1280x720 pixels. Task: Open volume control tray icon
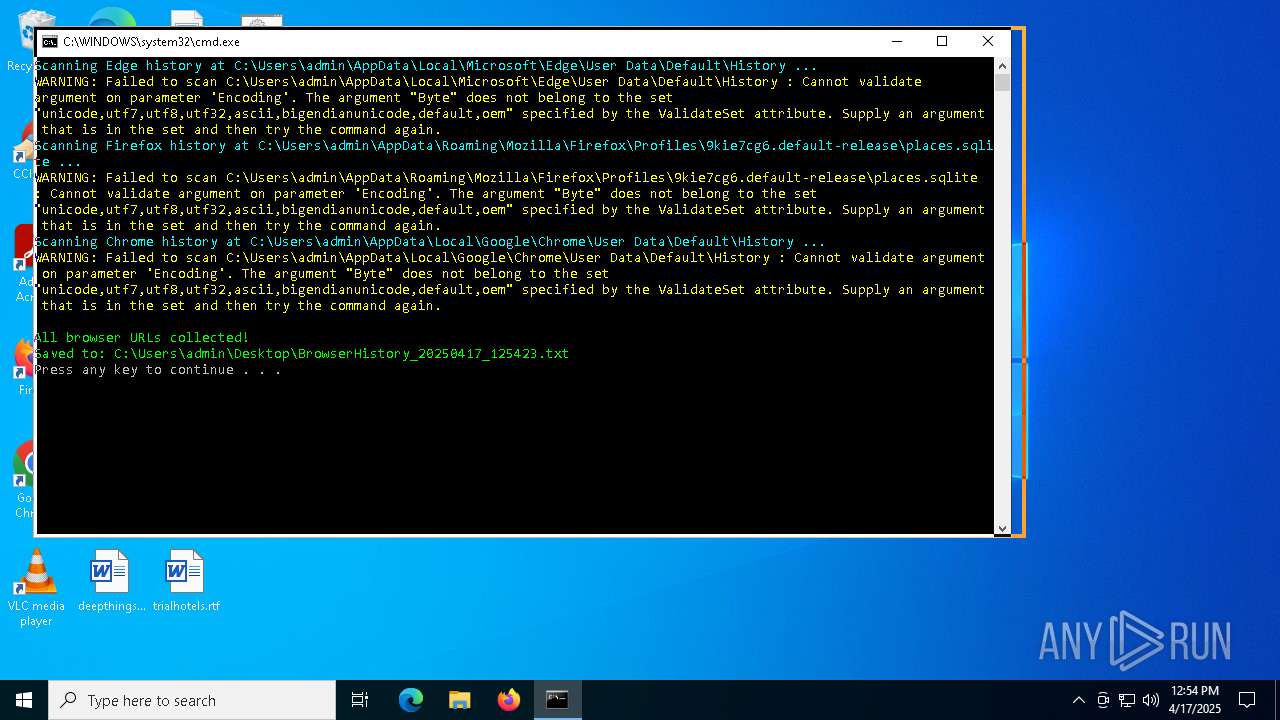(1151, 700)
